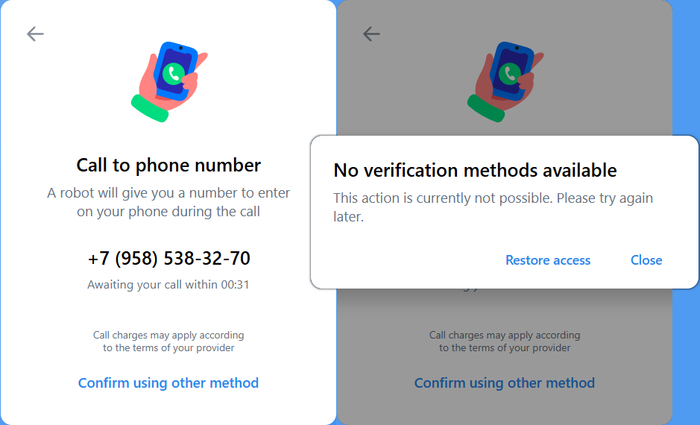
Task: Click the call charges note in the white panel
Action: 168,342
